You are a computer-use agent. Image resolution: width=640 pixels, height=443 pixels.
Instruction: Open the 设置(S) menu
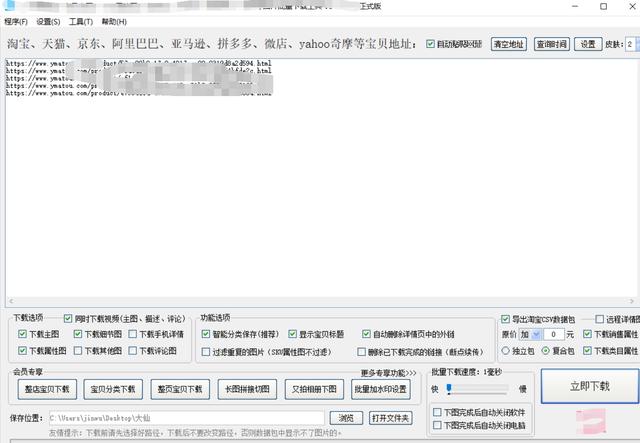48,22
